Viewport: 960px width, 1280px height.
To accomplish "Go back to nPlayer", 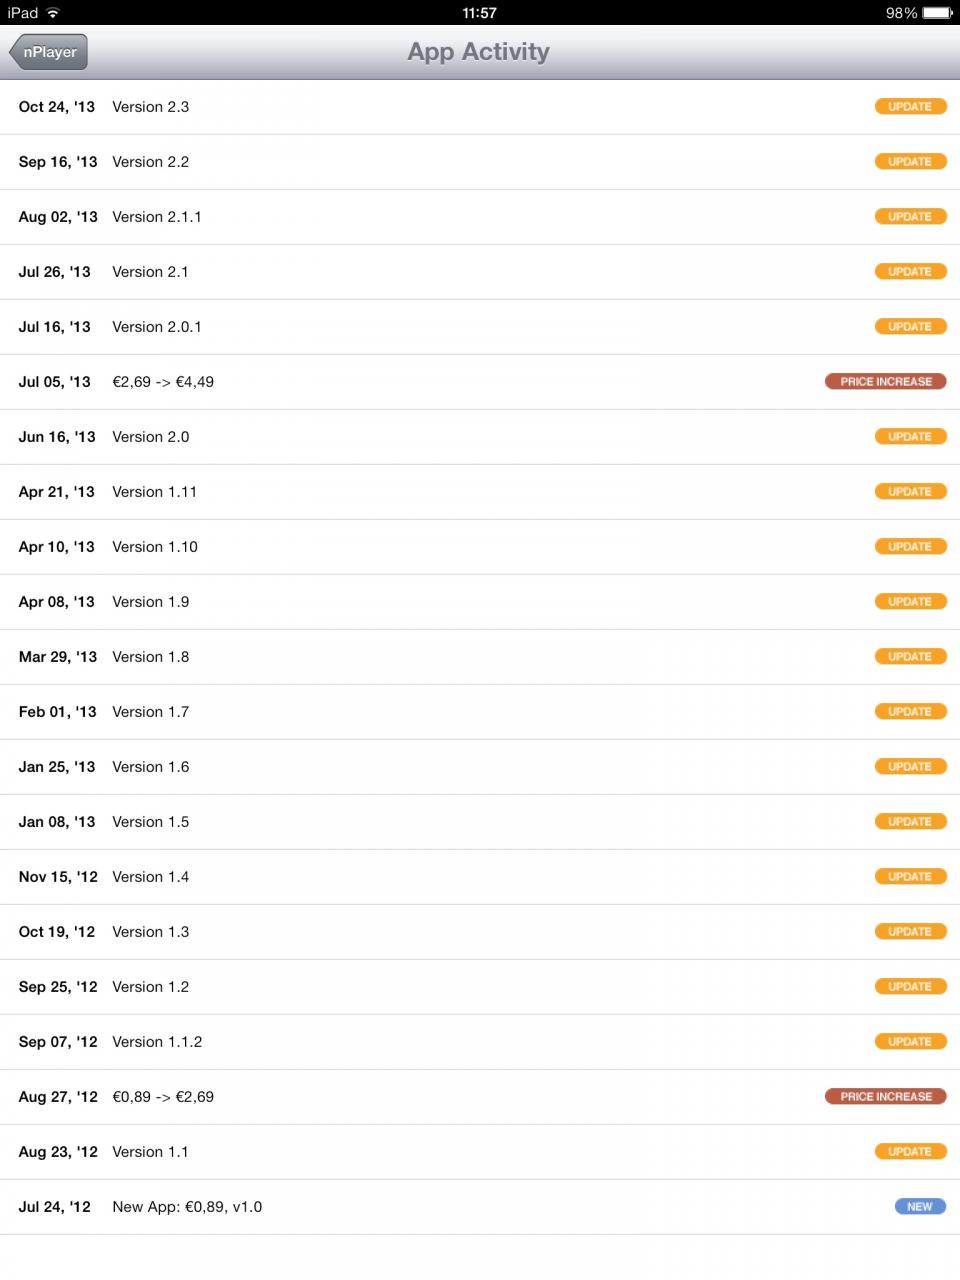I will [49, 52].
